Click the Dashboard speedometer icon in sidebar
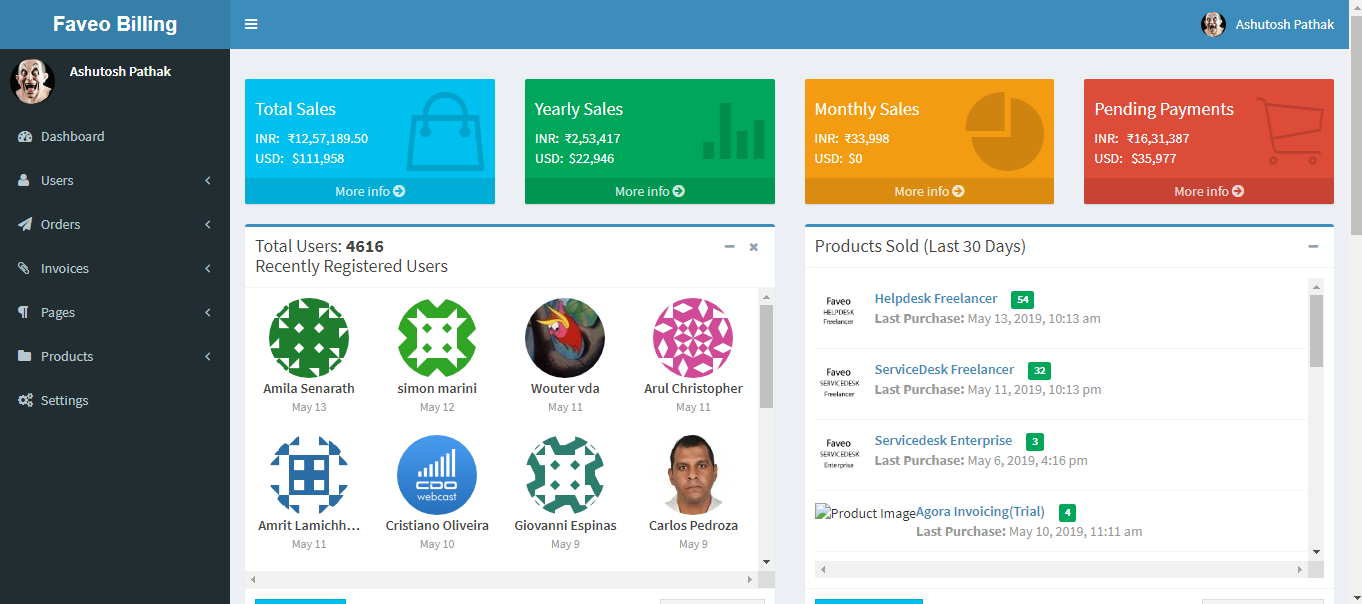 click(x=25, y=137)
